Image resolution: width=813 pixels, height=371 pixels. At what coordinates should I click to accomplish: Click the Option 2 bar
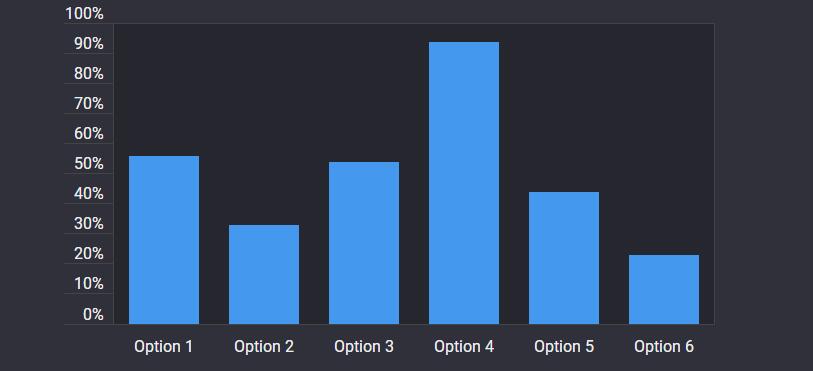coord(264,275)
